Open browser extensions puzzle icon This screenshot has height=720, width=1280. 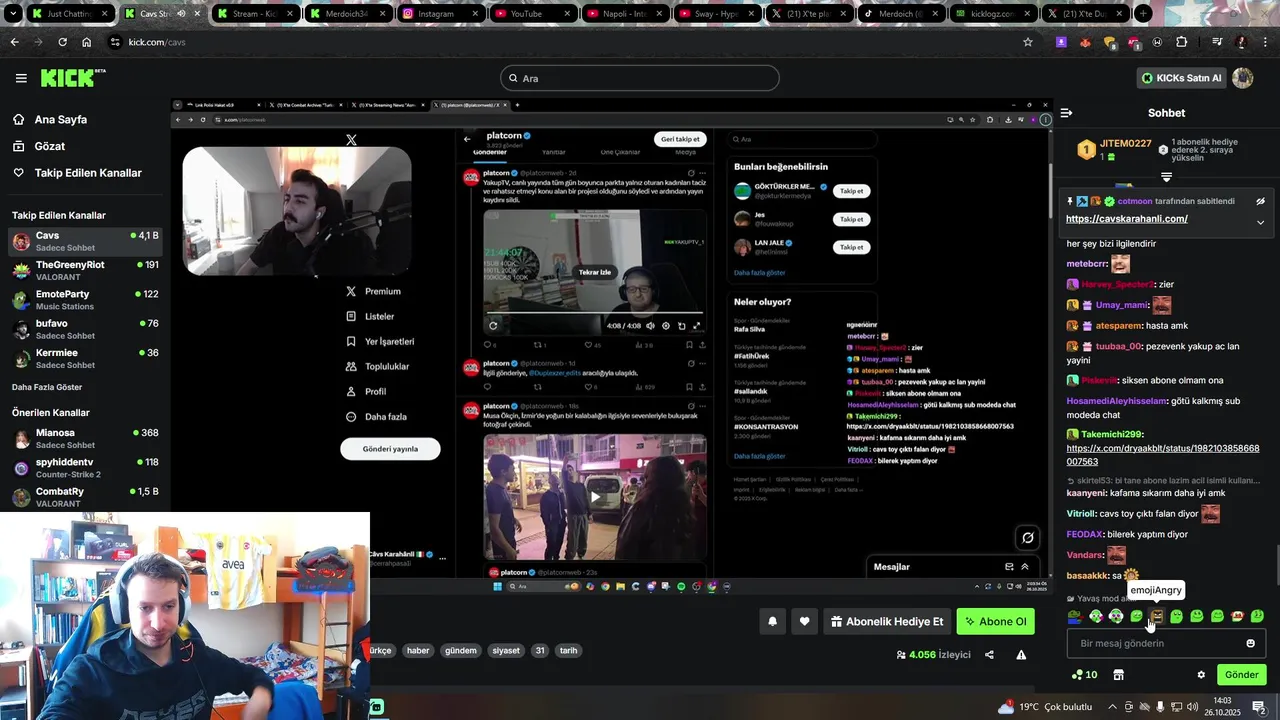pyautogui.click(x=1181, y=42)
